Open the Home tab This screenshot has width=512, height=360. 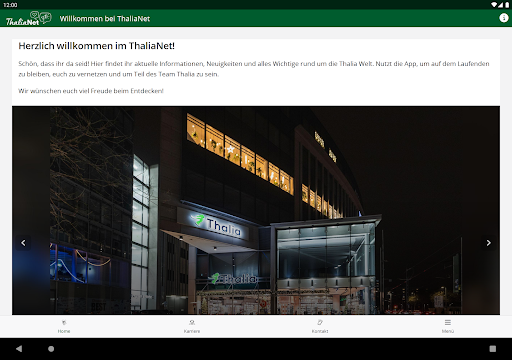pos(64,326)
